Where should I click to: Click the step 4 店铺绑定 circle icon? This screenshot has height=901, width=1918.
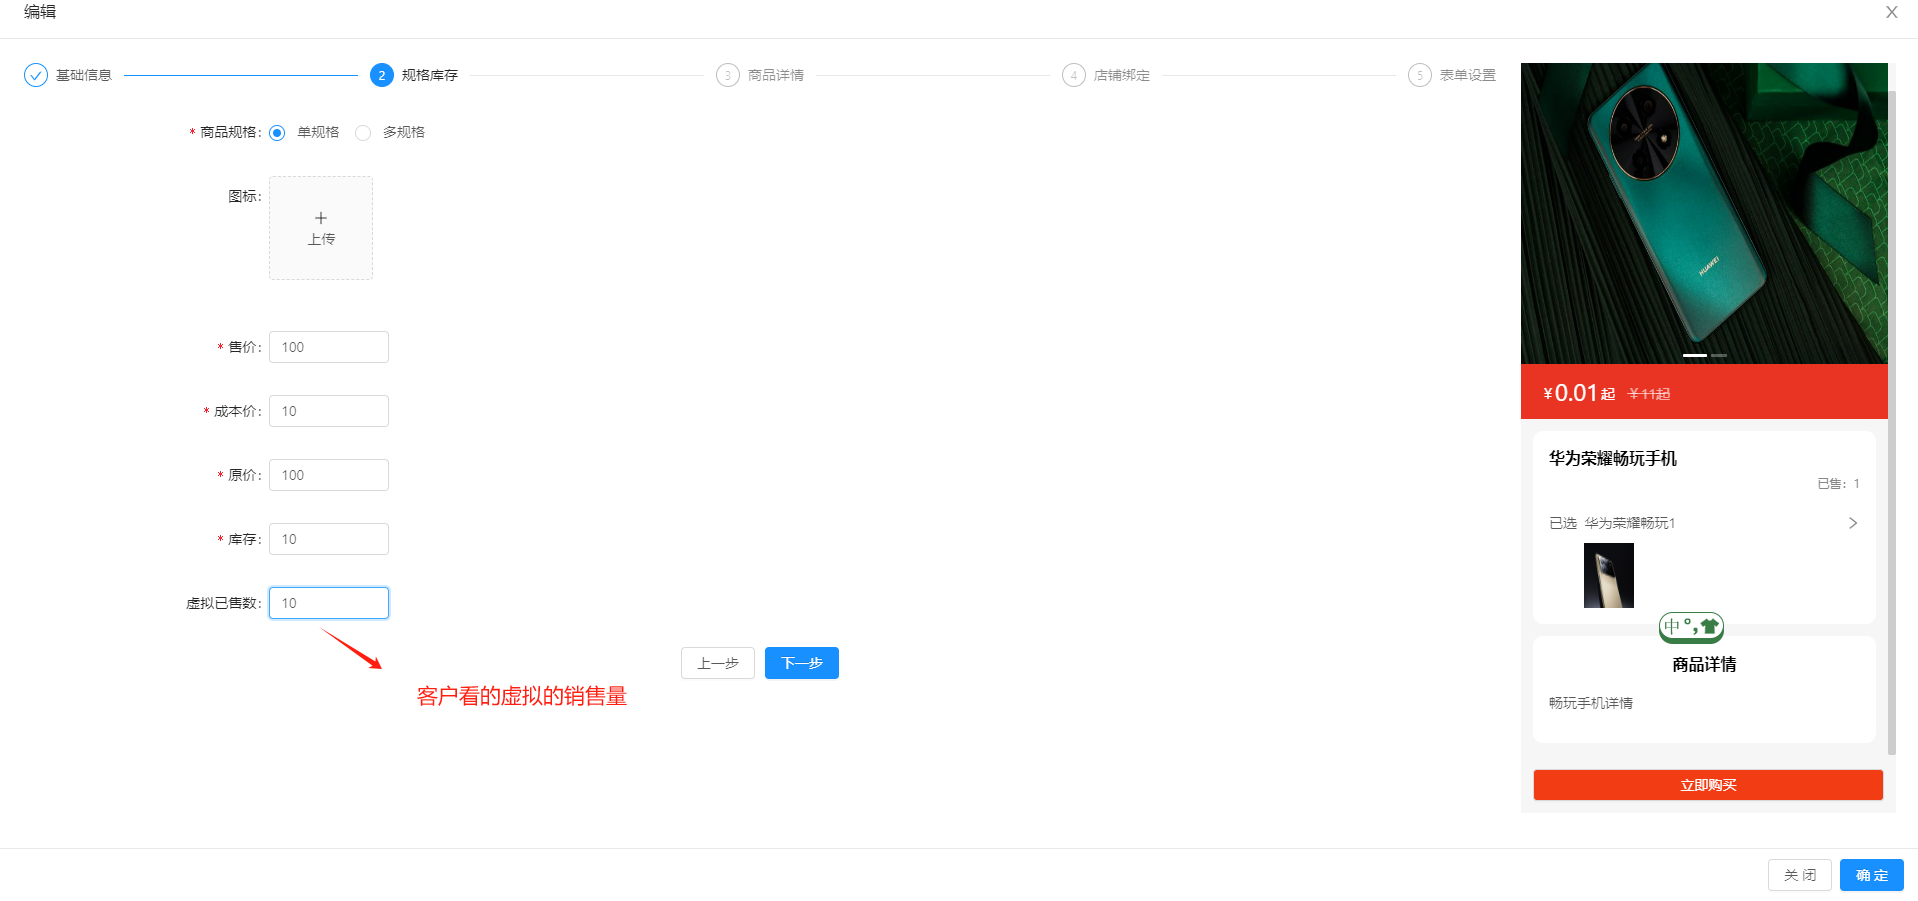click(1074, 75)
